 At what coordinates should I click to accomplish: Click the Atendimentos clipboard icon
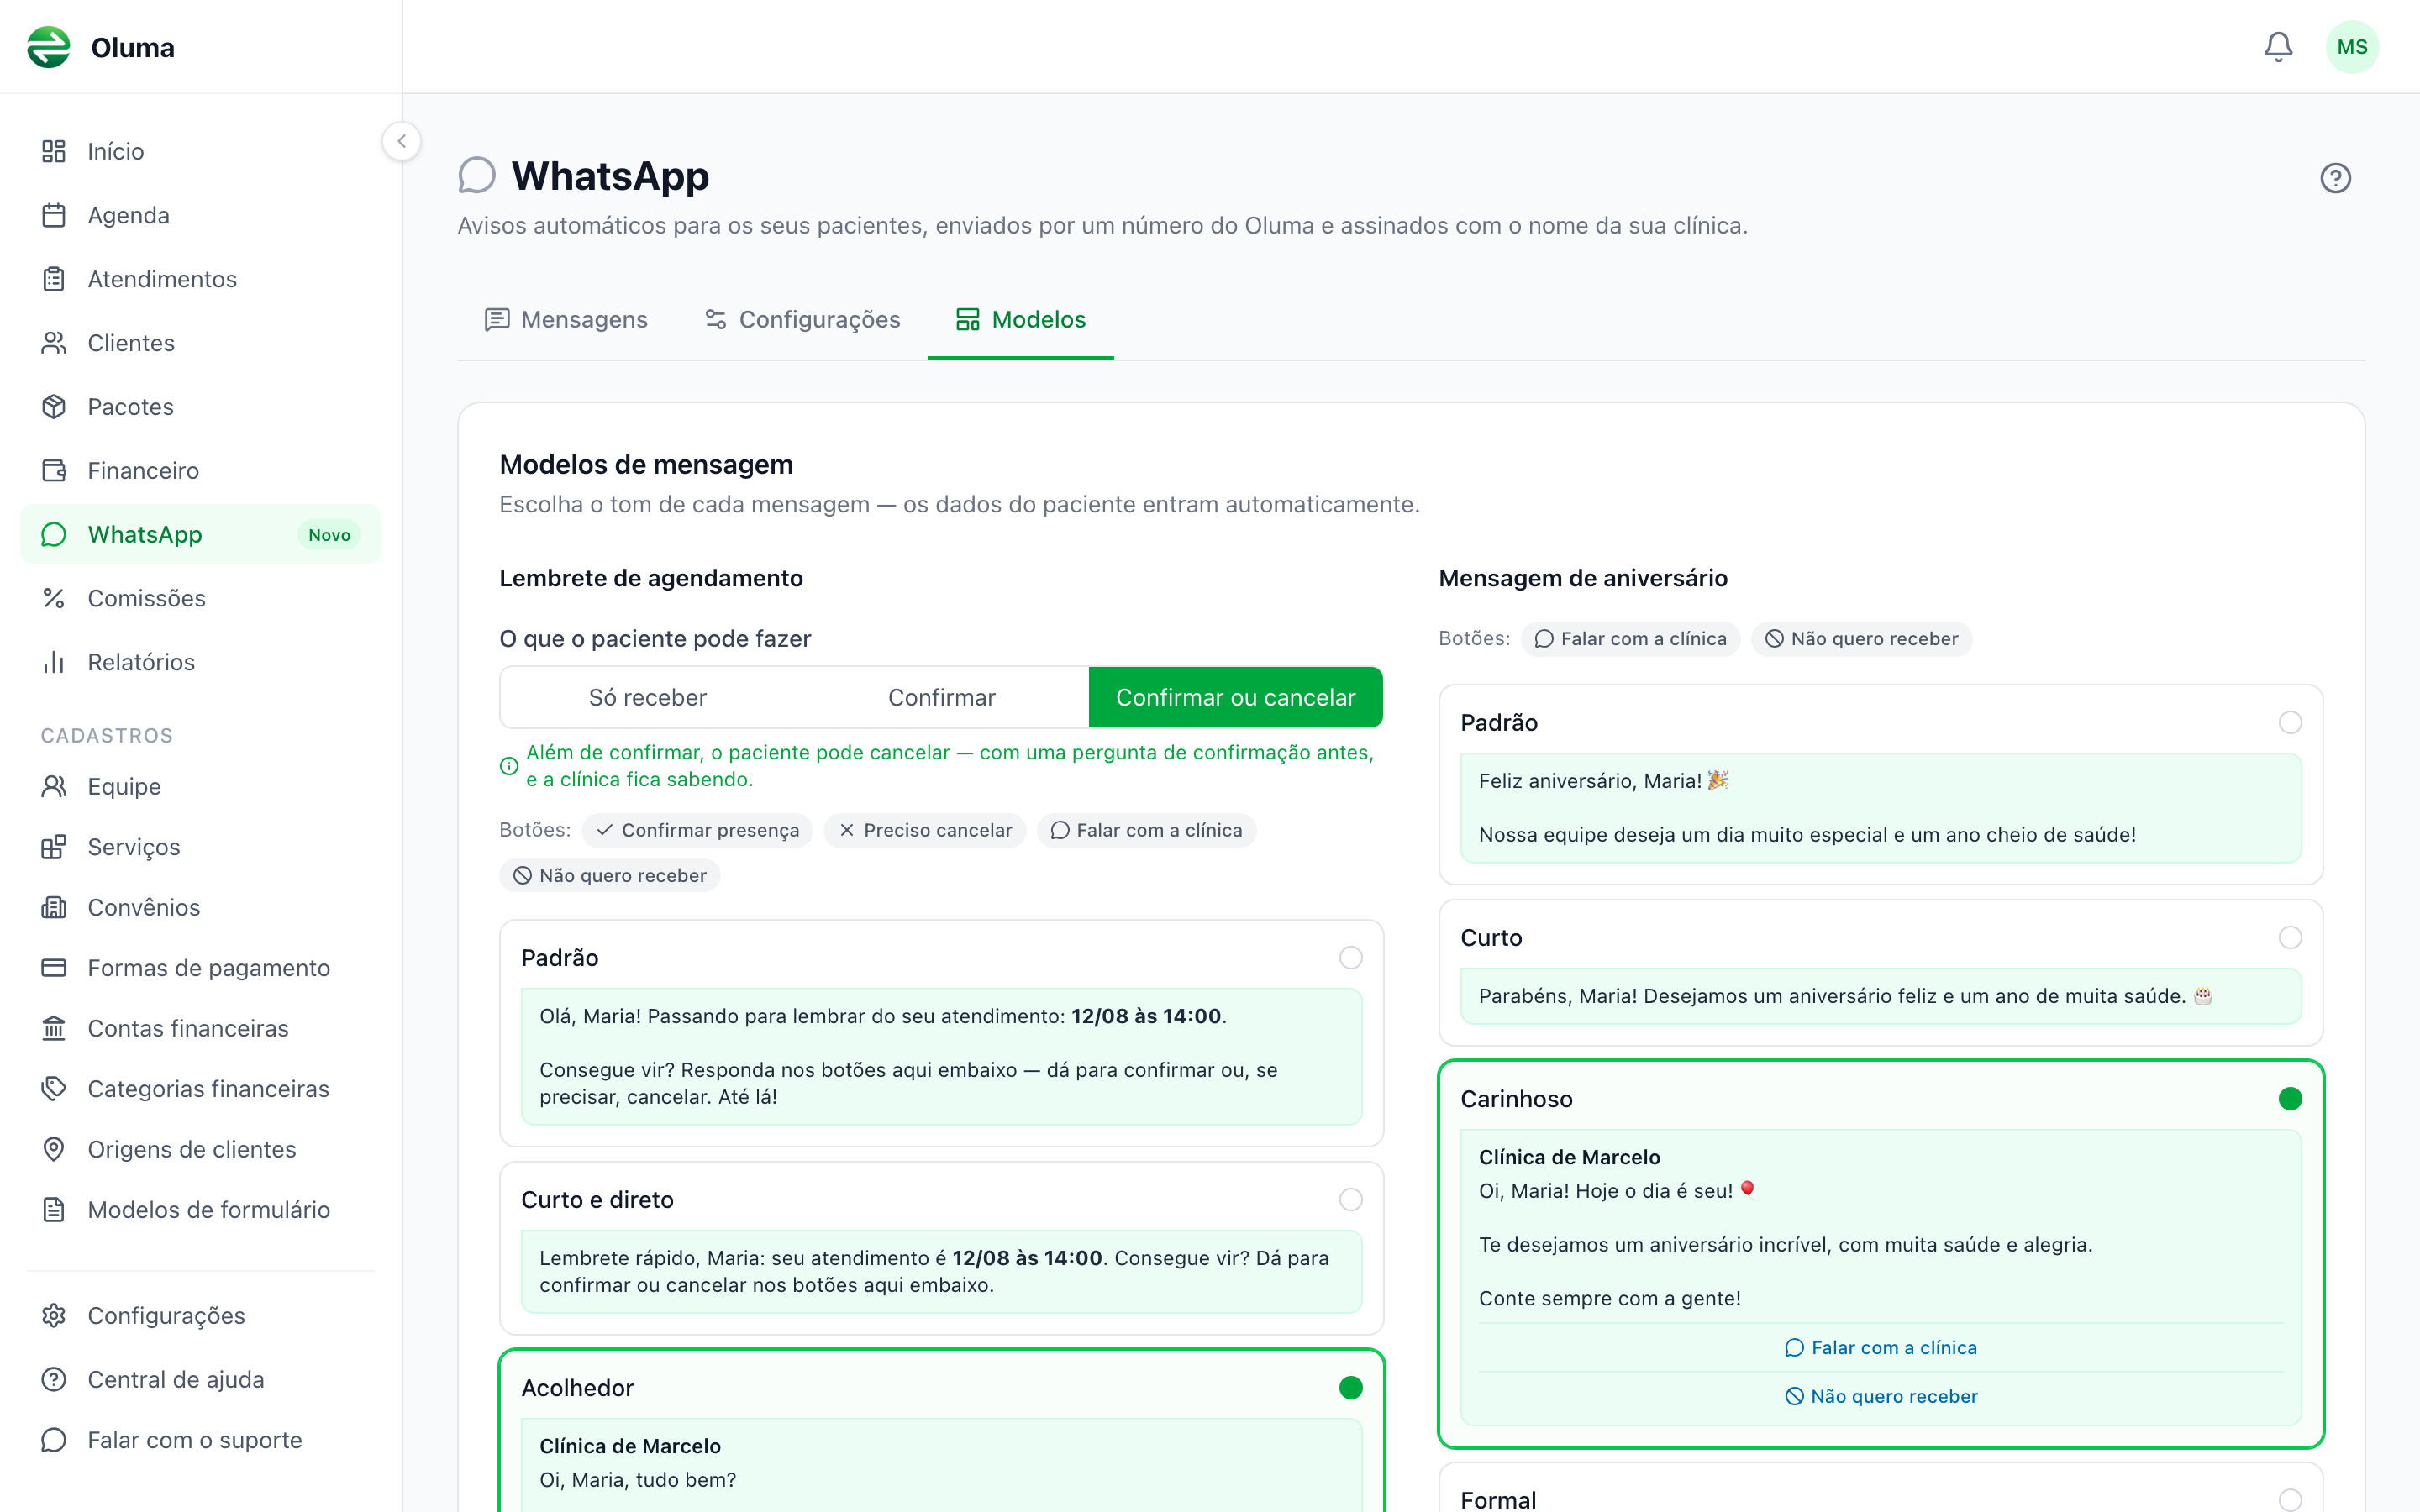[54, 279]
